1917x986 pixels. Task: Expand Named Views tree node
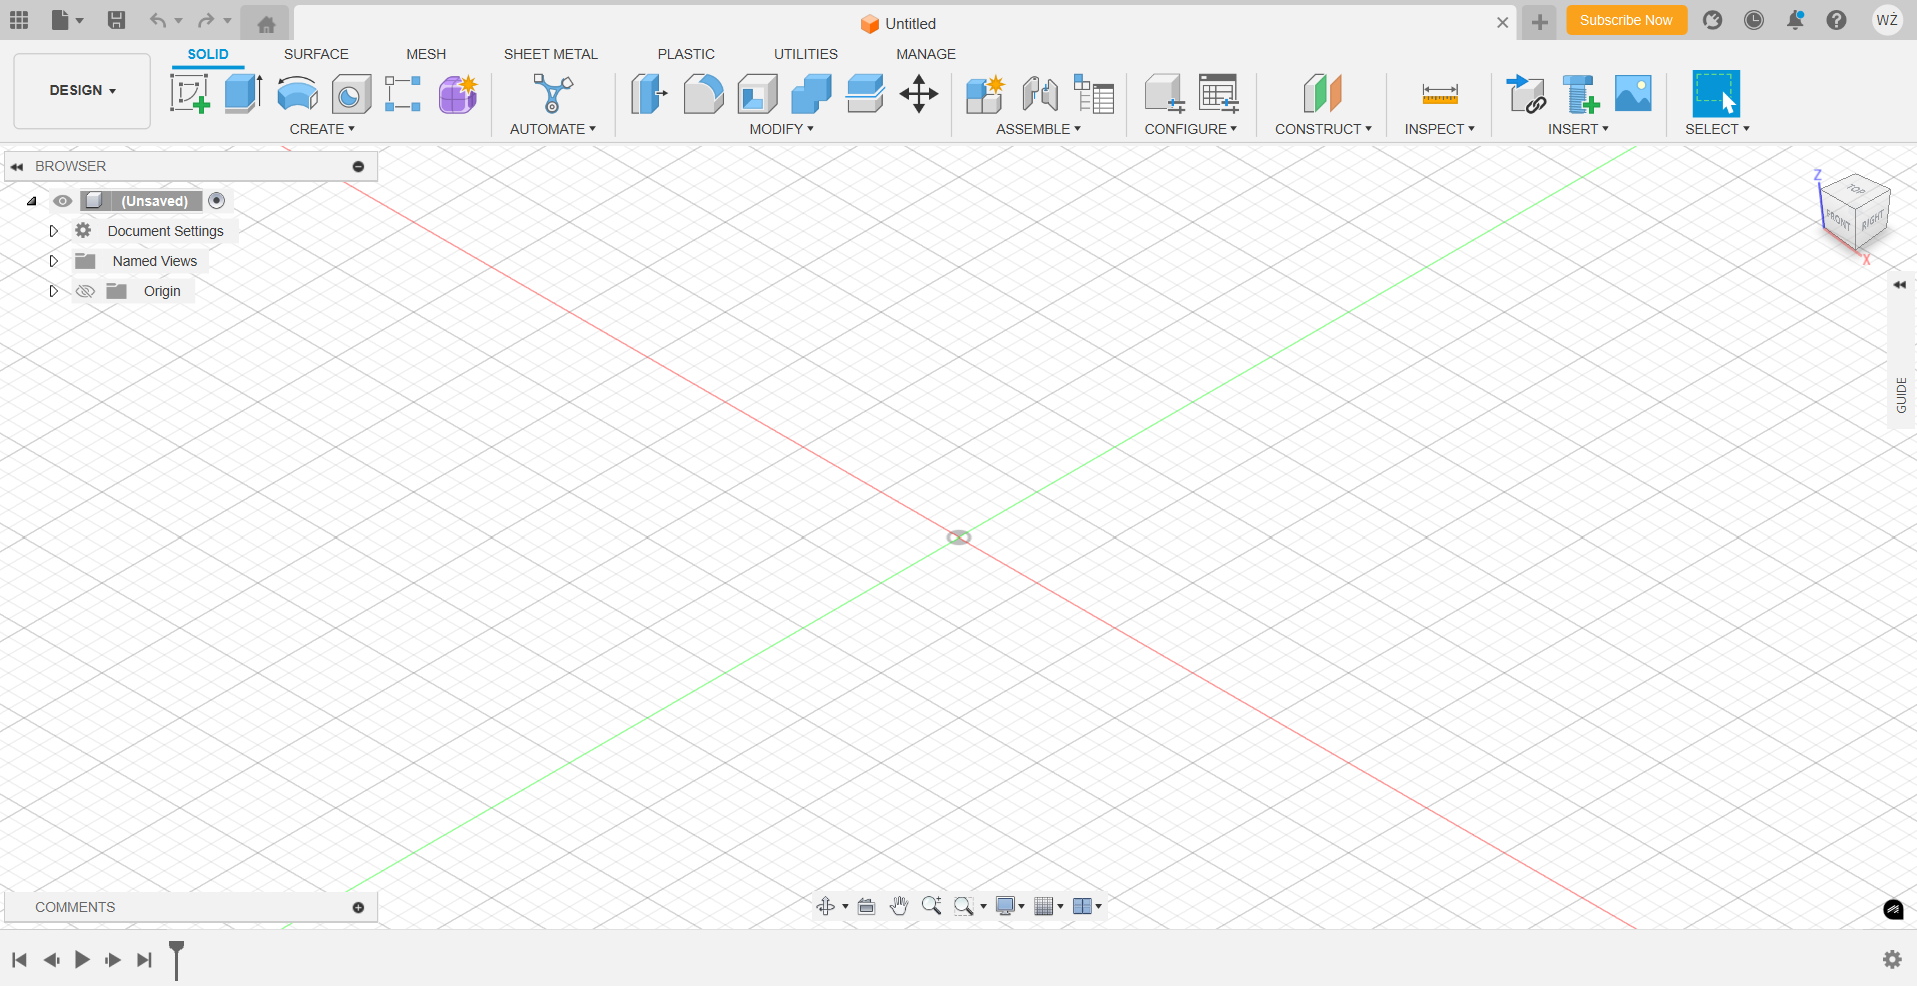coord(54,261)
